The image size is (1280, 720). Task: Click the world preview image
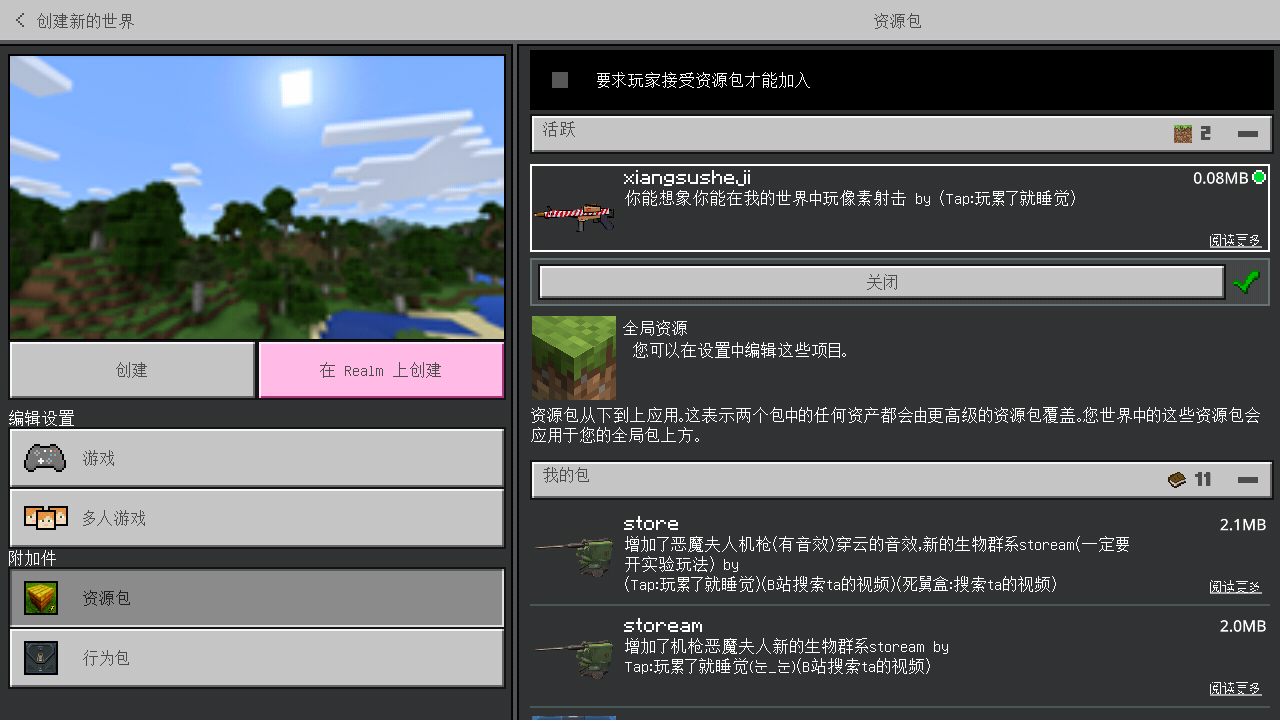coord(257,197)
